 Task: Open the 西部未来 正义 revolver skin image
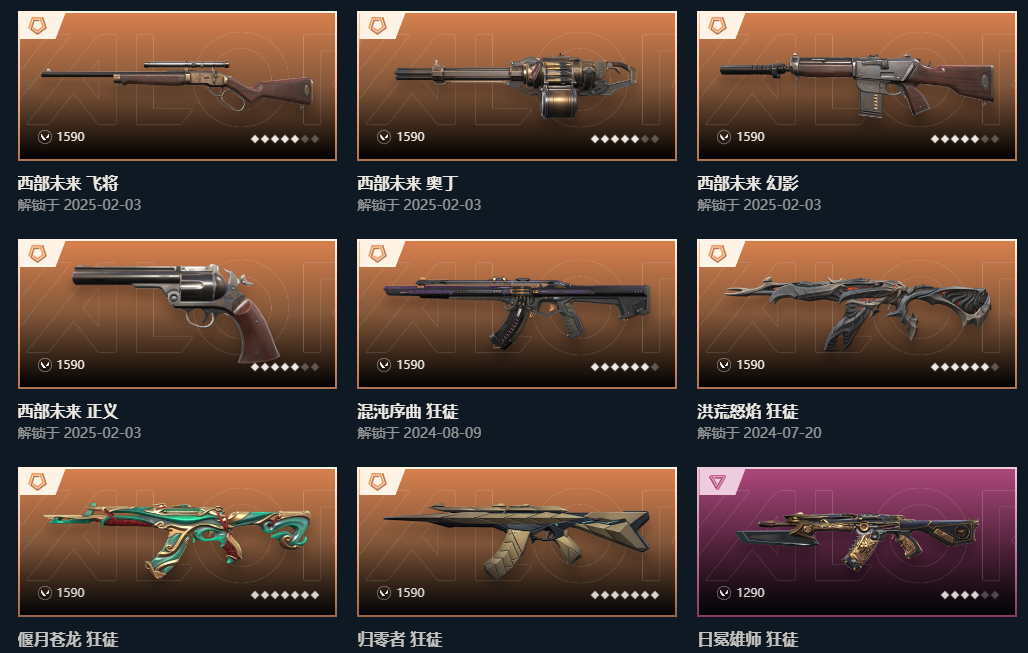coord(178,313)
